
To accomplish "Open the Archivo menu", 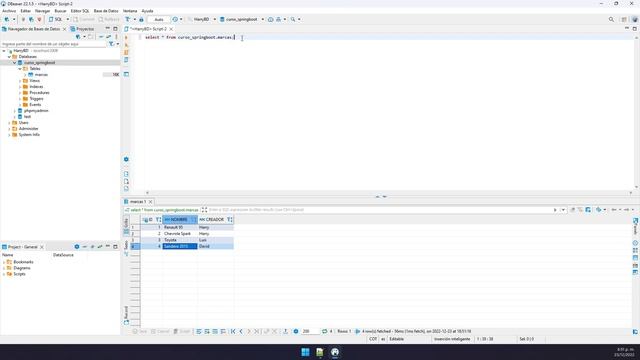I will coord(9,11).
